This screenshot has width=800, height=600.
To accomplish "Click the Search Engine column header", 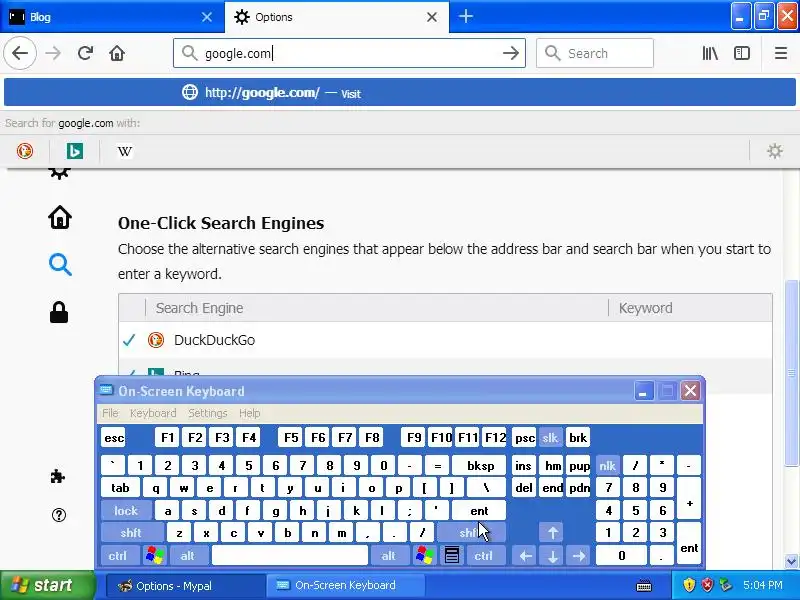I will (x=377, y=308).
